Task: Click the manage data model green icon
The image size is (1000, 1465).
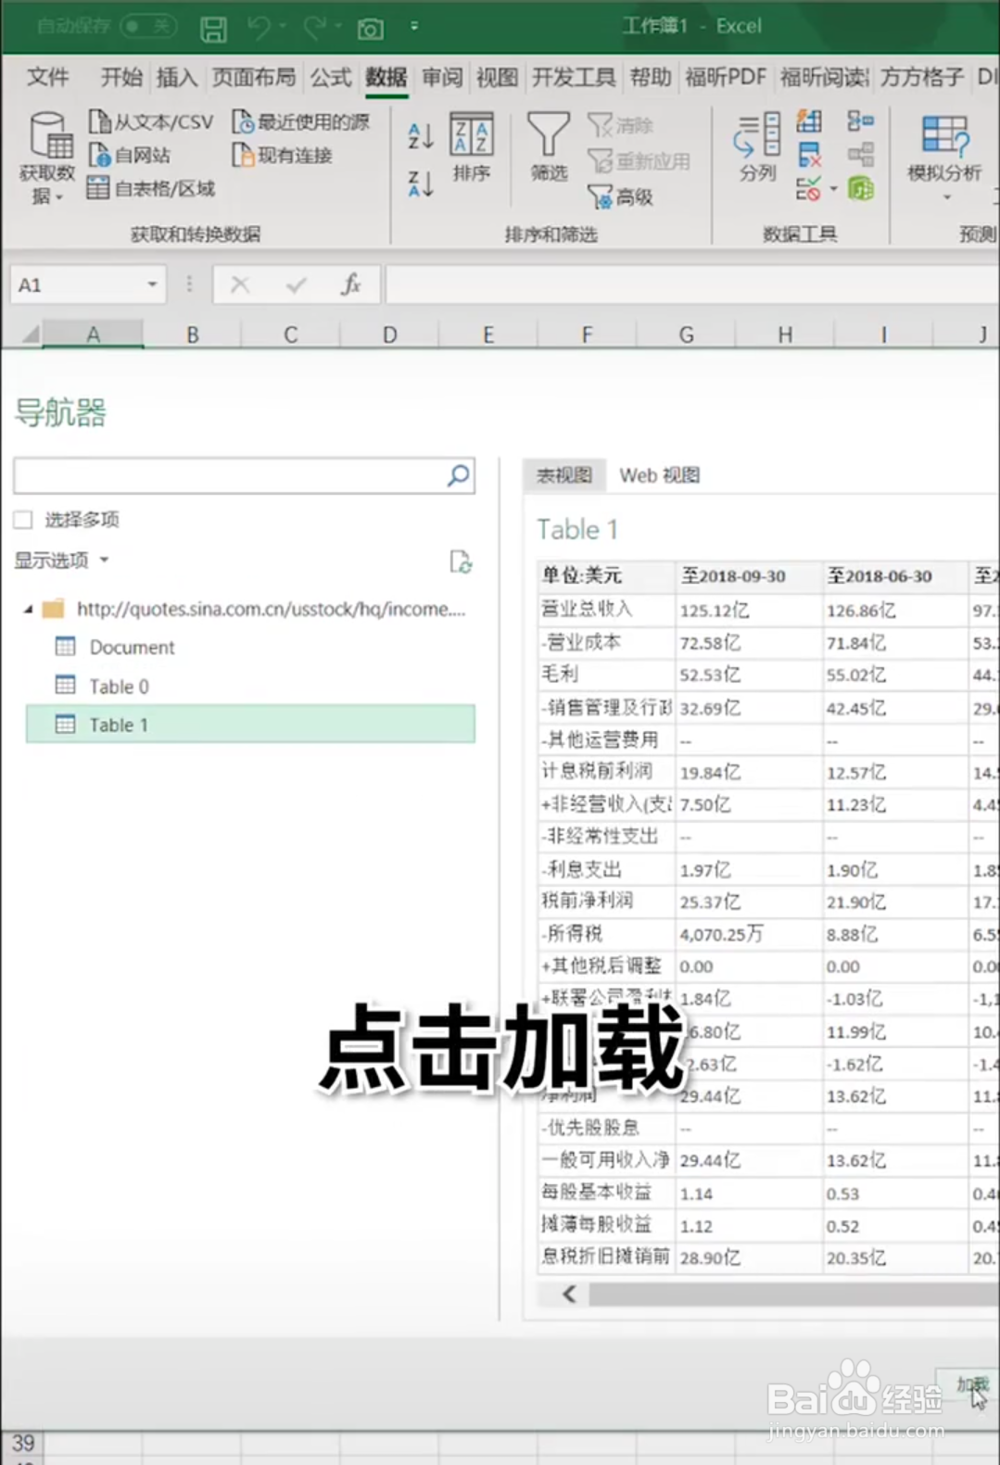Action: [860, 188]
